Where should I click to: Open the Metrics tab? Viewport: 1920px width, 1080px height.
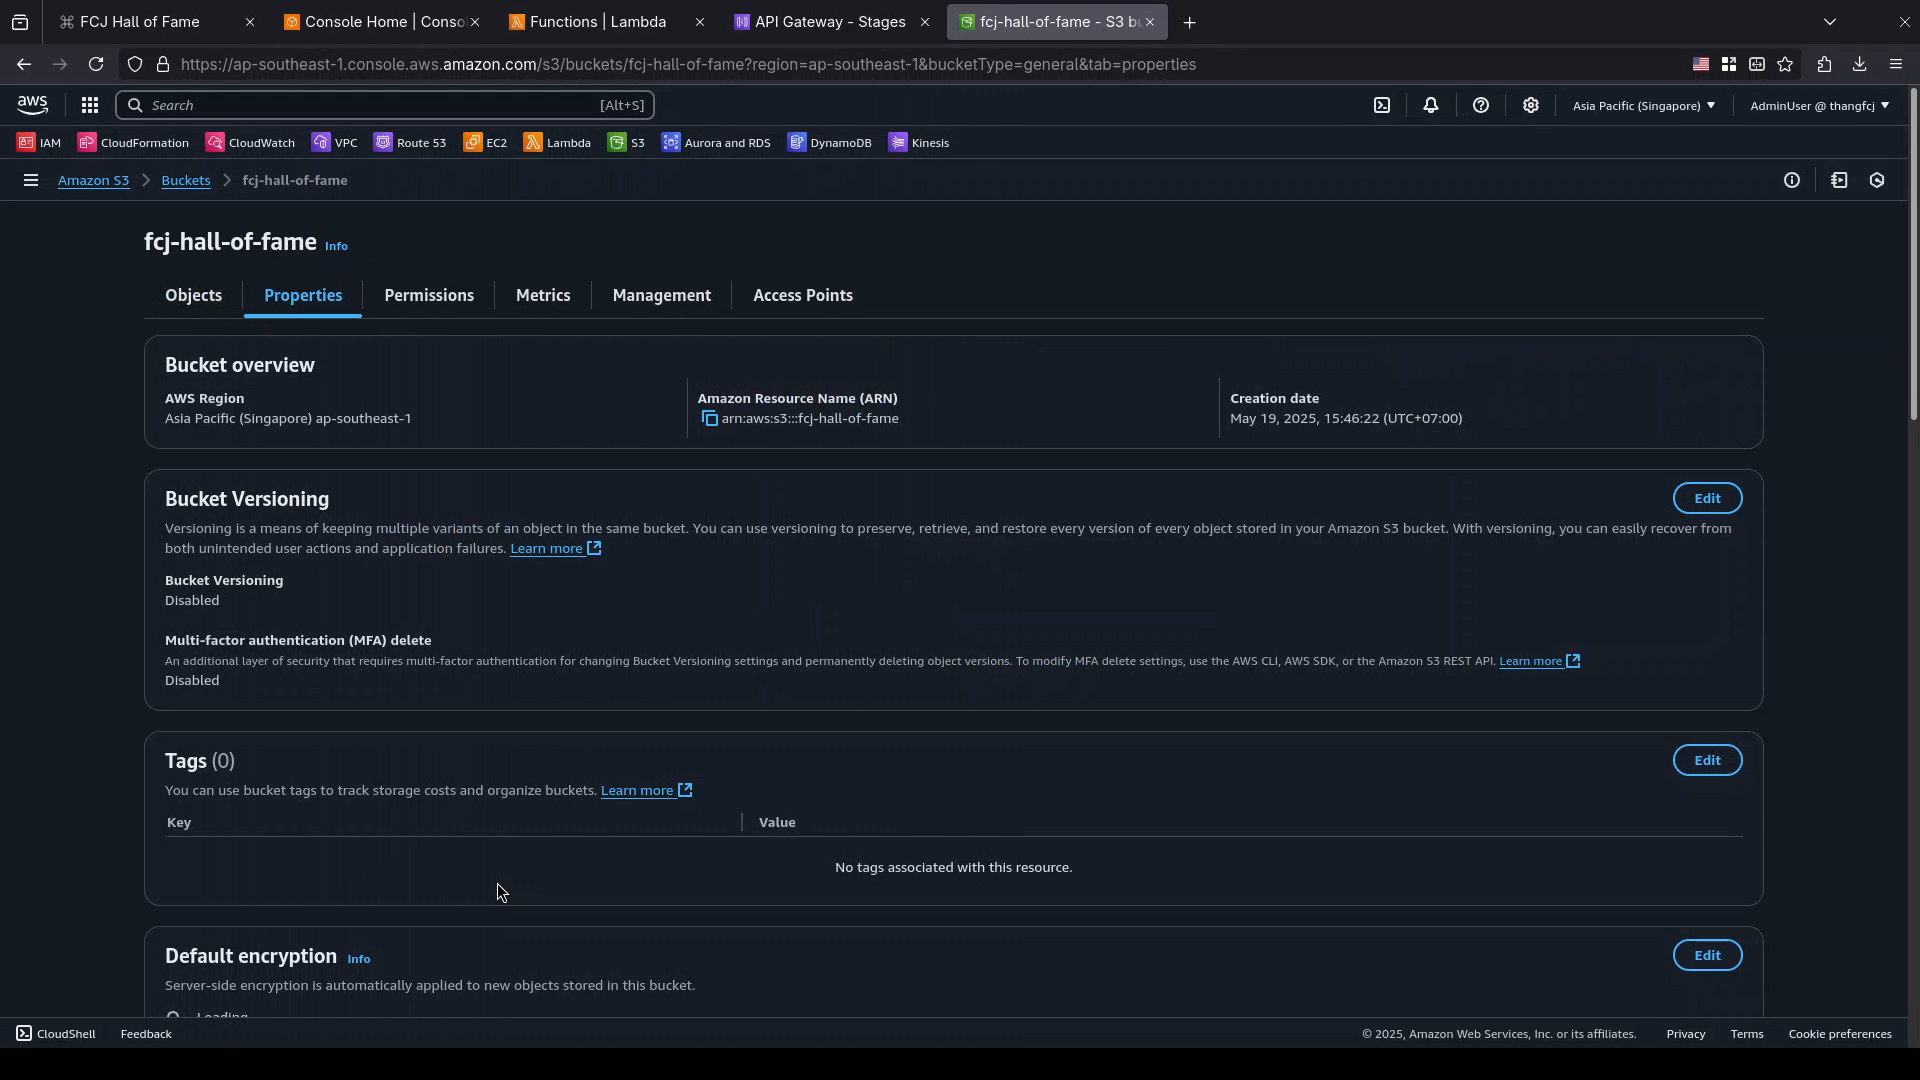543,296
